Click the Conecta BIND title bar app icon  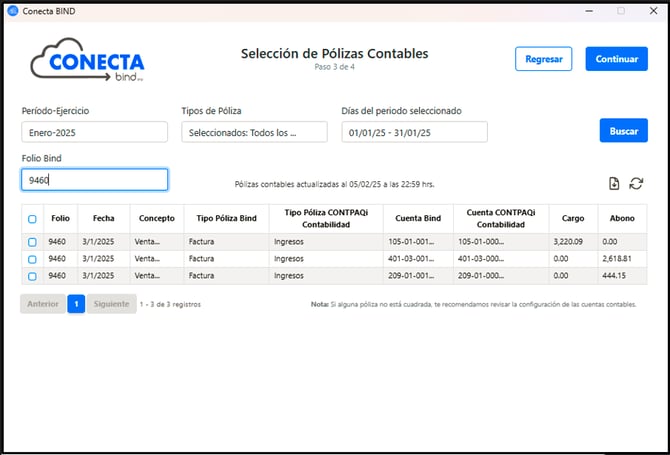tap(13, 10)
